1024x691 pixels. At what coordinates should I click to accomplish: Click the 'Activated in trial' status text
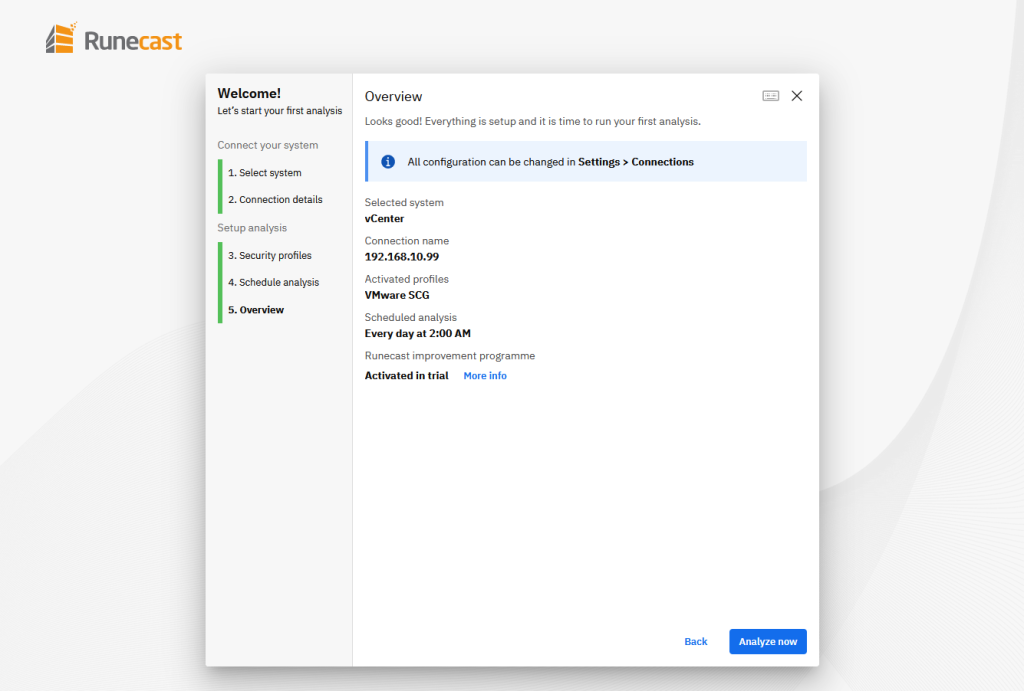click(406, 376)
